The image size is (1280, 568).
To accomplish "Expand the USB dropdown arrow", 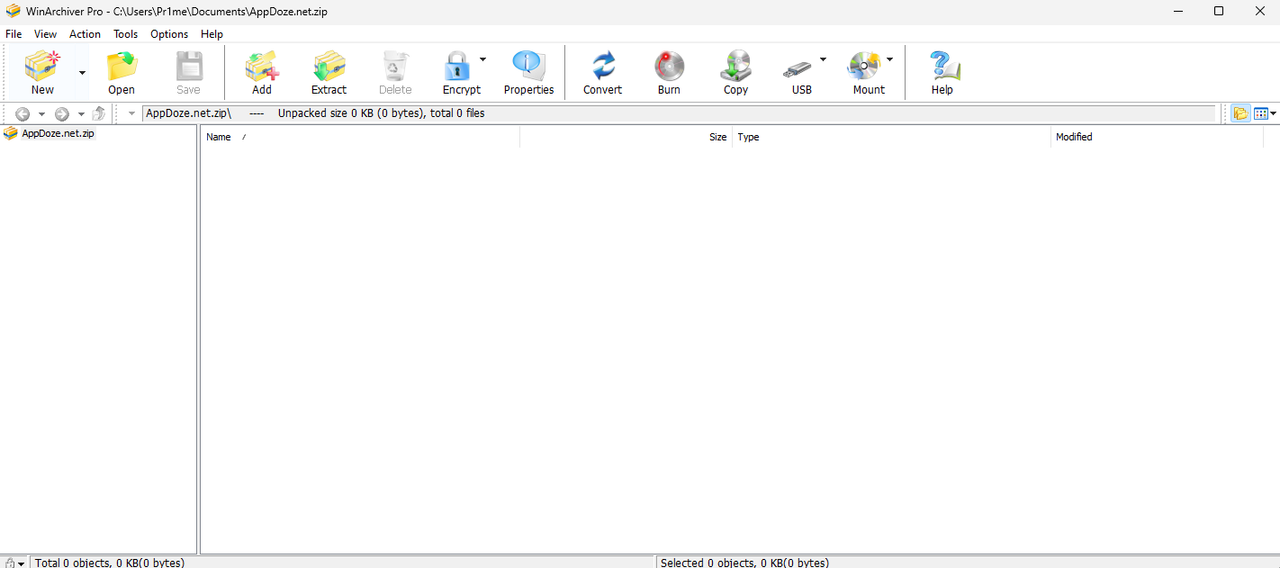I will coord(823,59).
